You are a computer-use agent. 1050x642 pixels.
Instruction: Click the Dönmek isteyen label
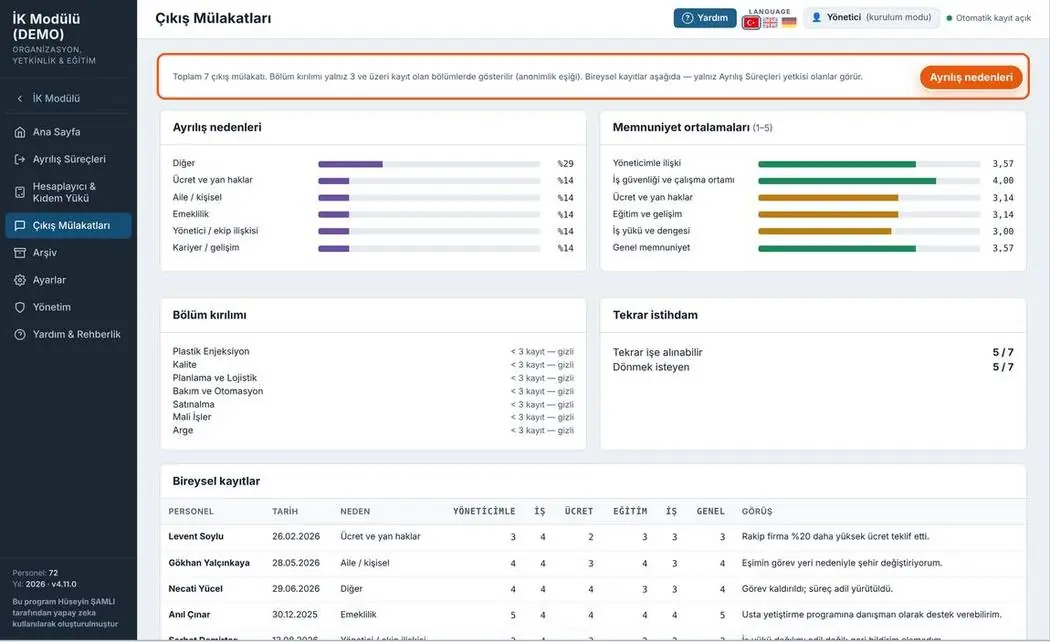click(x=651, y=367)
